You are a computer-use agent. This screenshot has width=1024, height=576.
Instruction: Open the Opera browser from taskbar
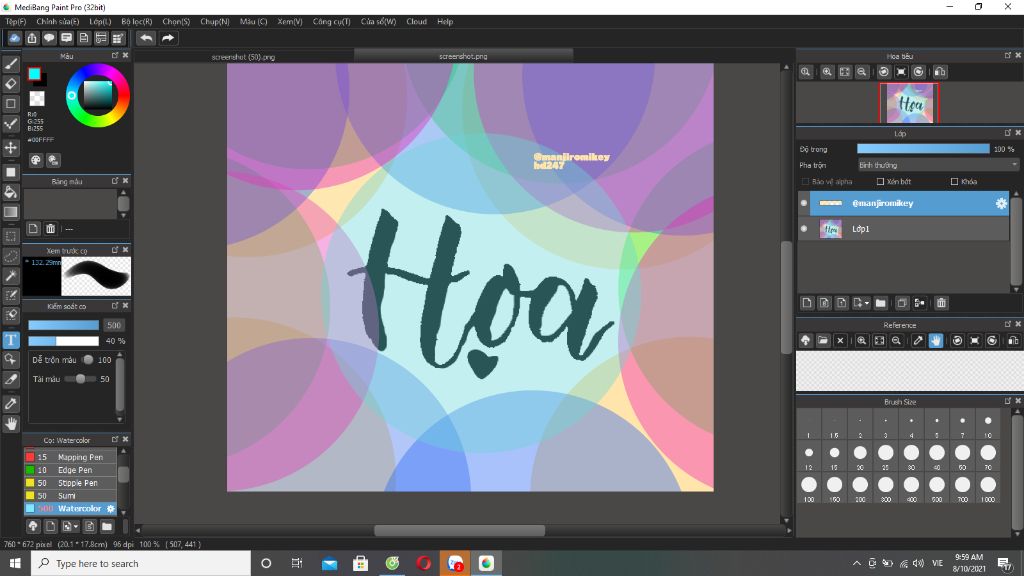[423, 563]
